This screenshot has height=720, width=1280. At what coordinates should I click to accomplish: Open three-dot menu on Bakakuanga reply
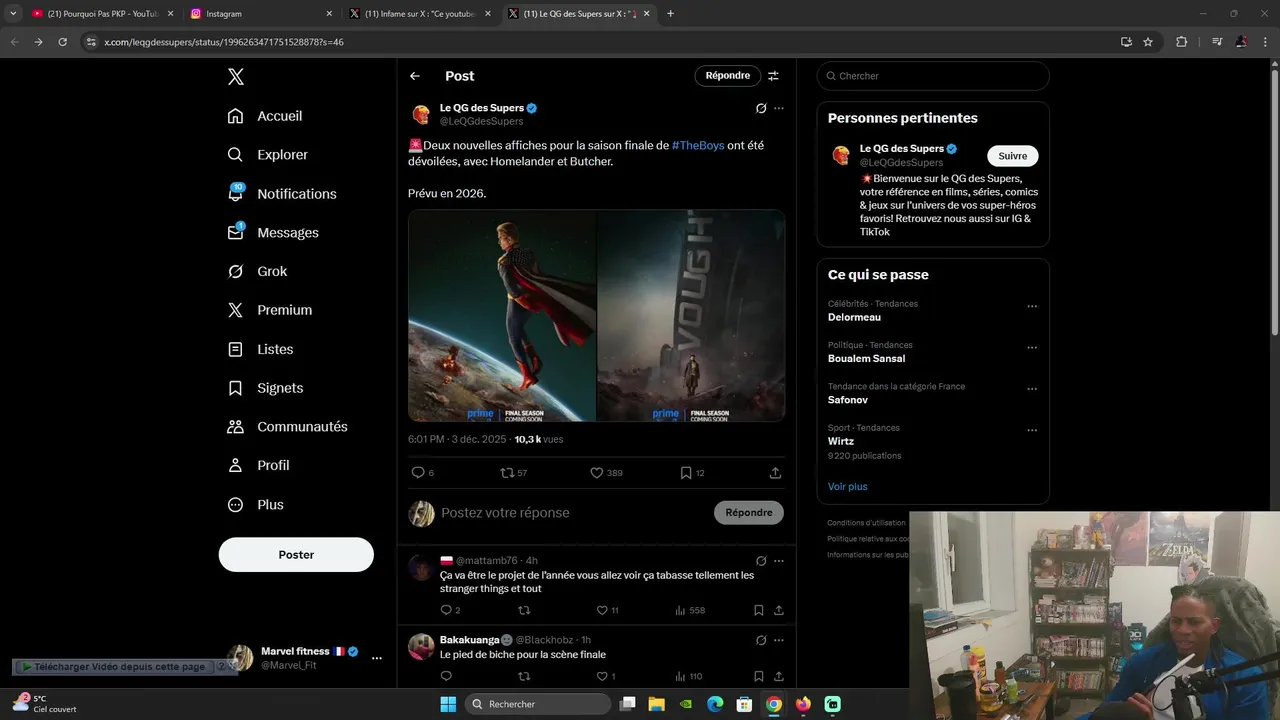779,640
